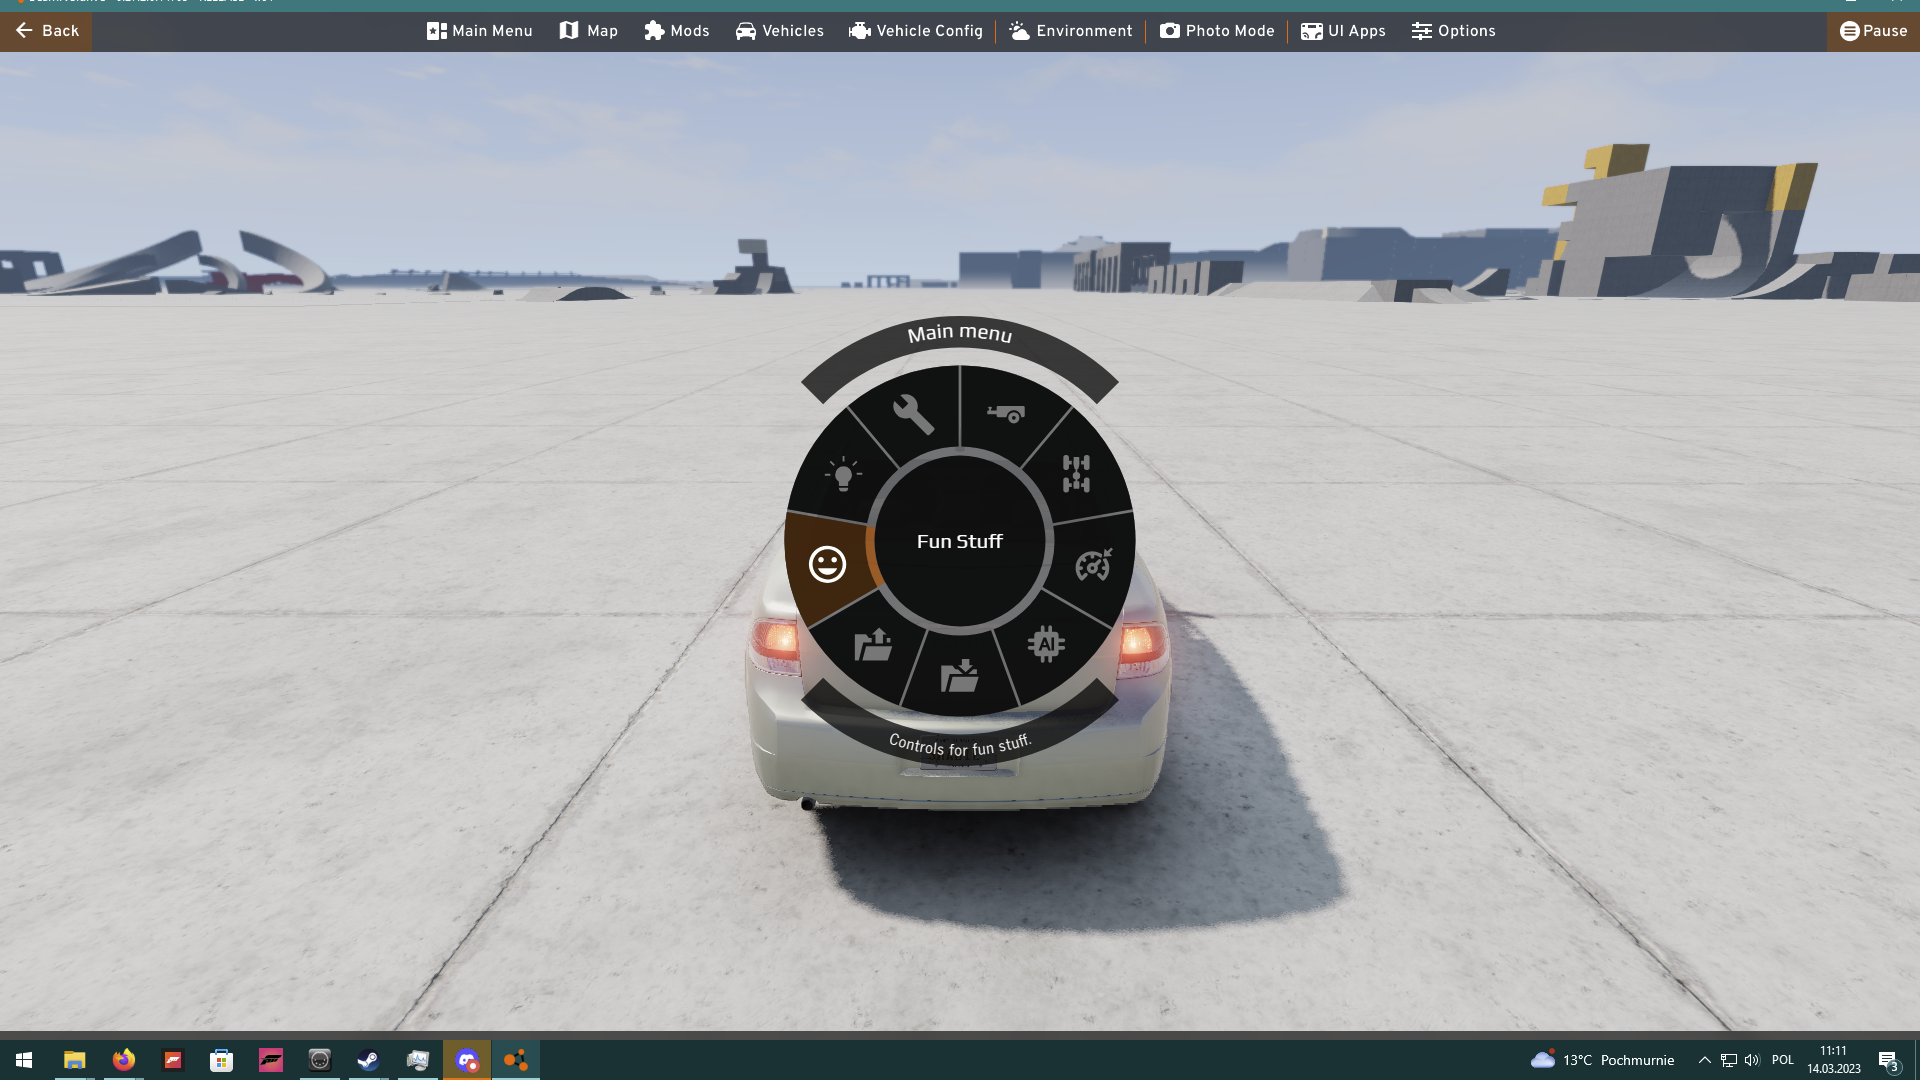
Task: Select the Fun Stuff smiley segment
Action: (x=827, y=565)
